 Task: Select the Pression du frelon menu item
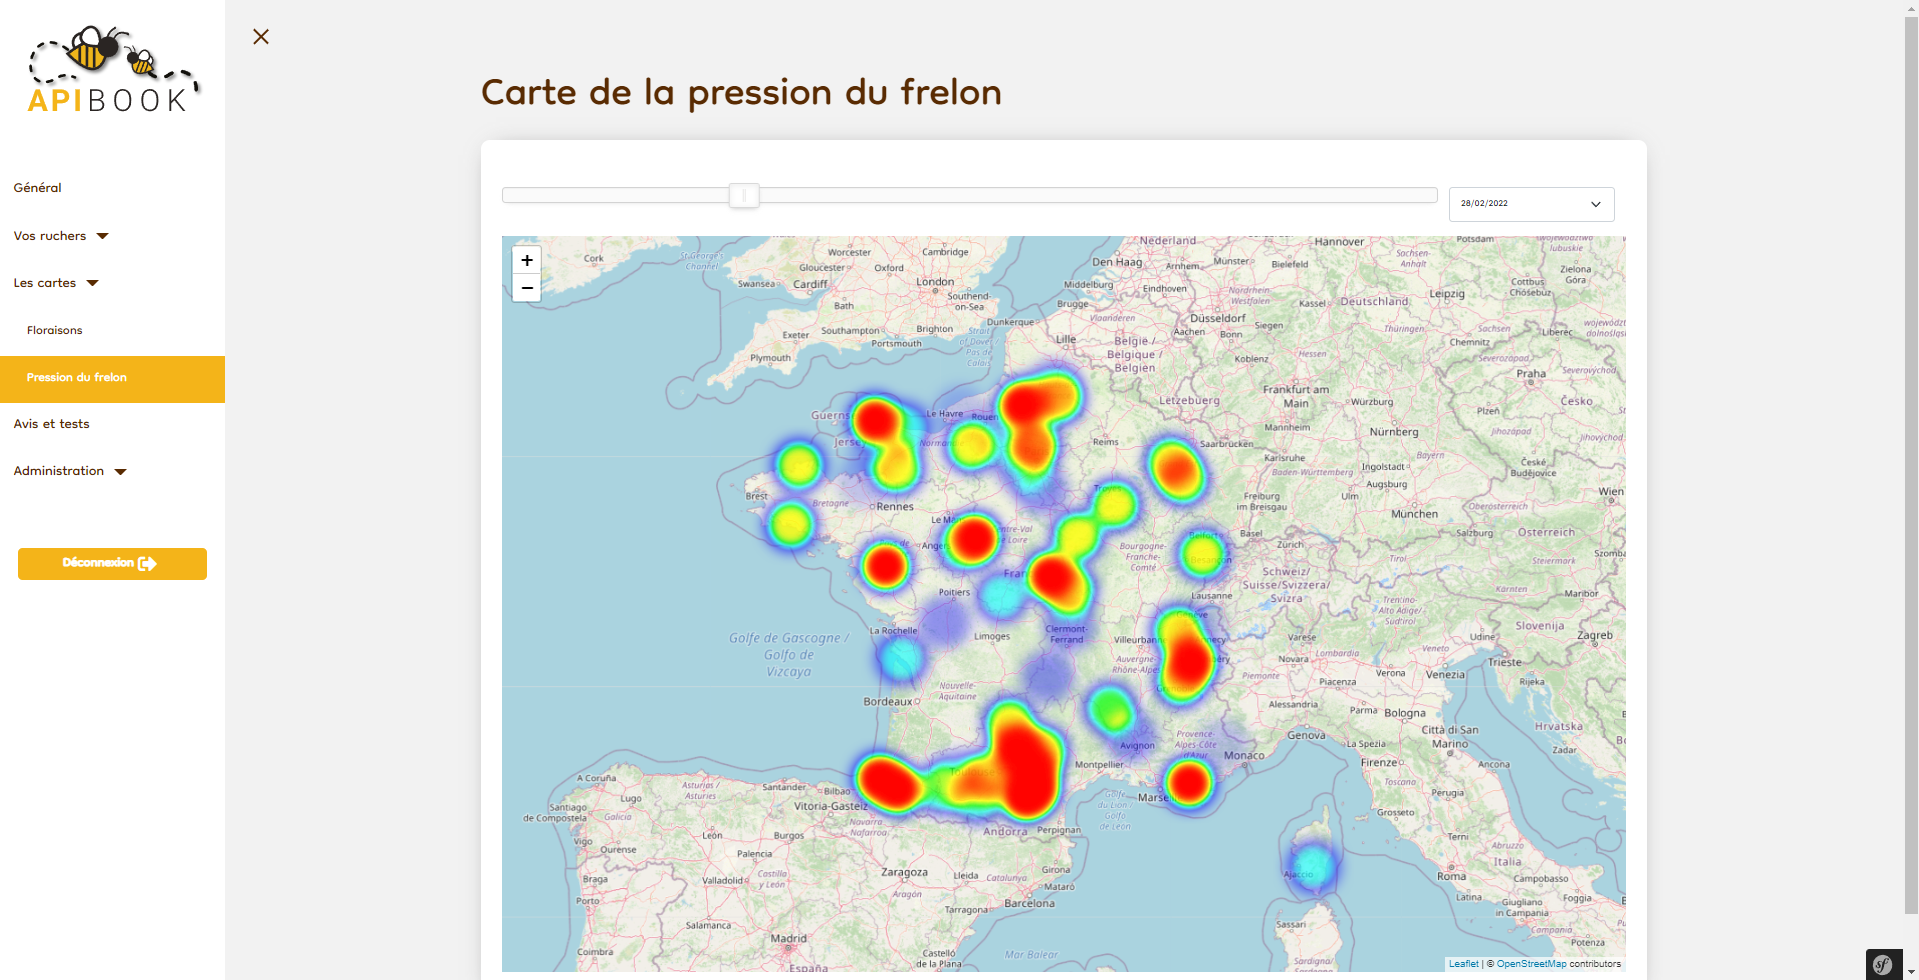(x=77, y=378)
